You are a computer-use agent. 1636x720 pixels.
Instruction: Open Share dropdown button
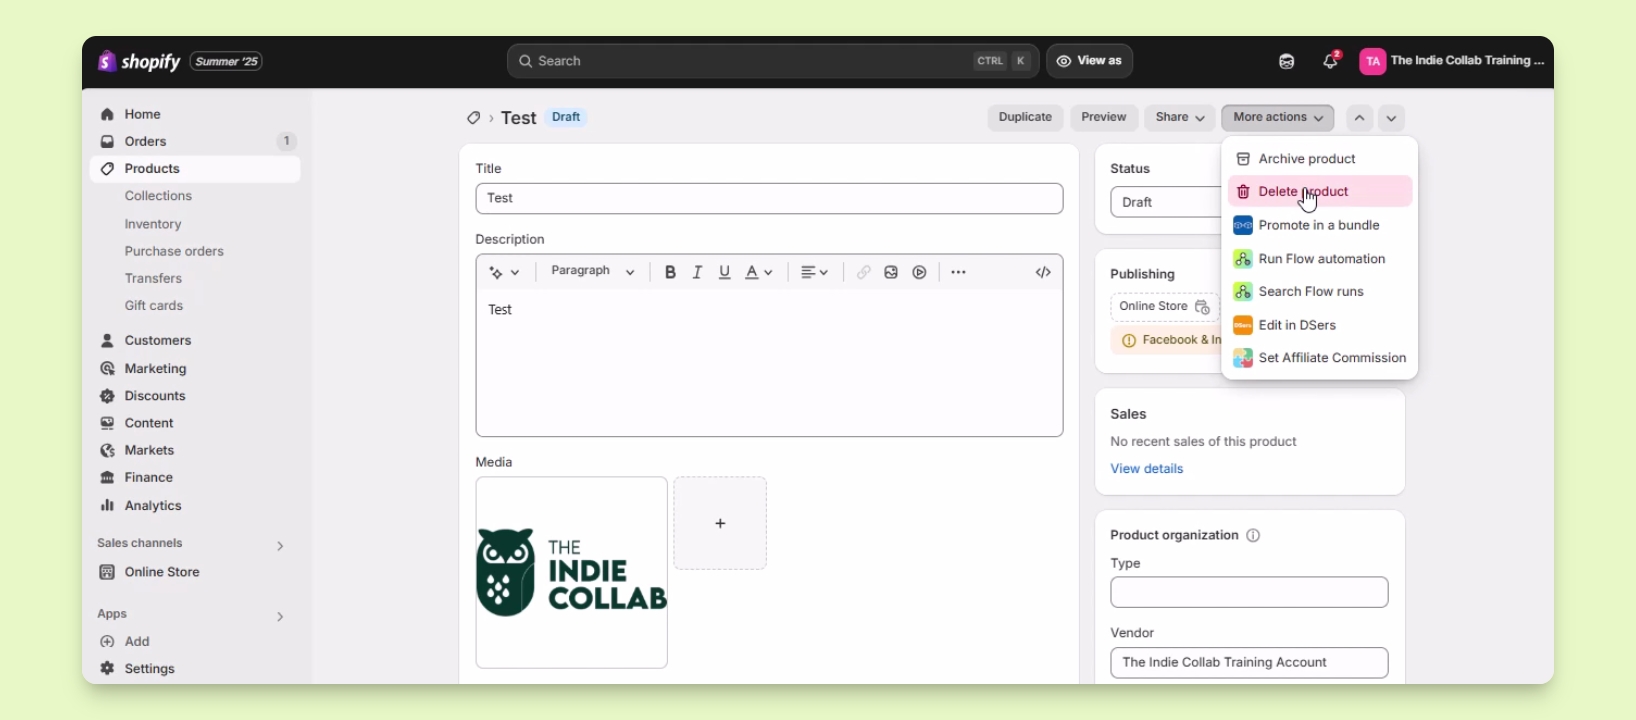click(1180, 118)
